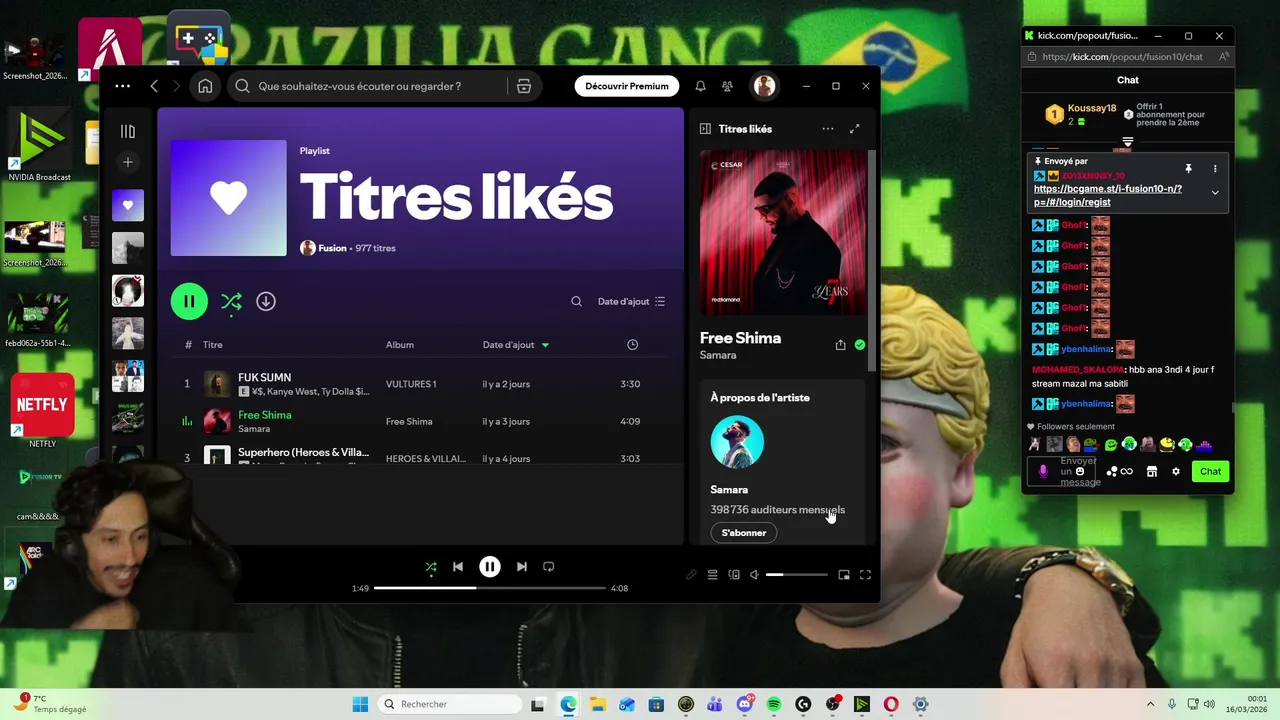Search within the playlist magnifier icon
This screenshot has width=1280, height=720.
(576, 301)
